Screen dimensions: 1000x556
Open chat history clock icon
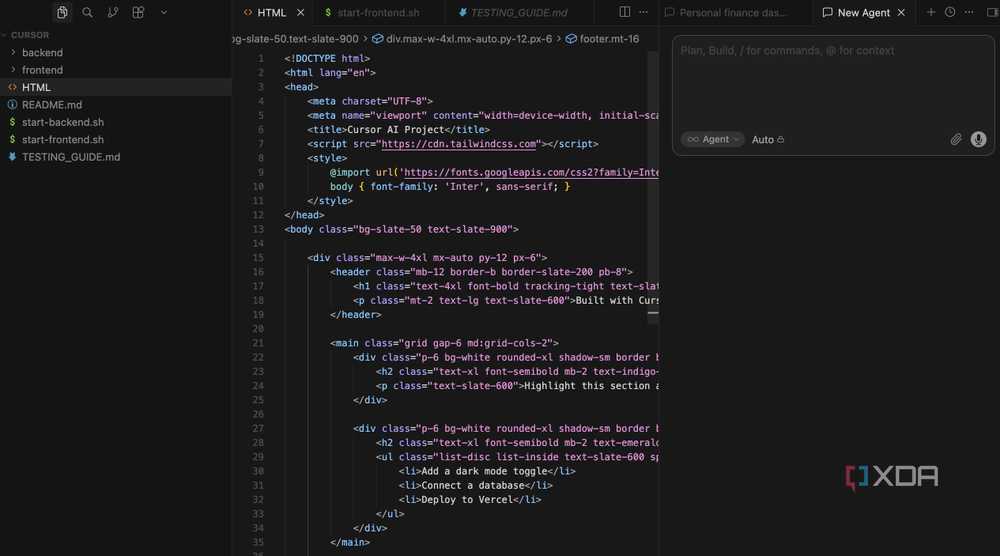[950, 12]
